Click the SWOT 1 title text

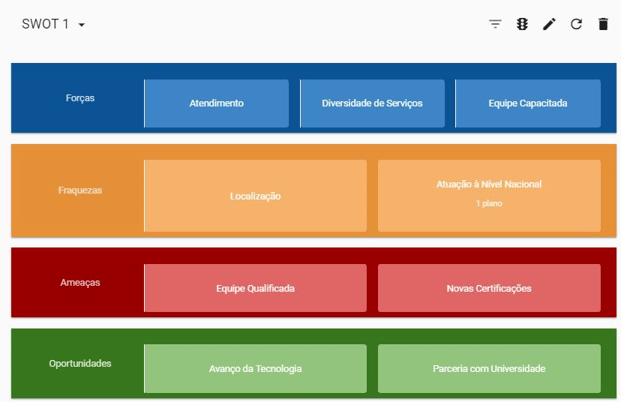click(x=45, y=24)
